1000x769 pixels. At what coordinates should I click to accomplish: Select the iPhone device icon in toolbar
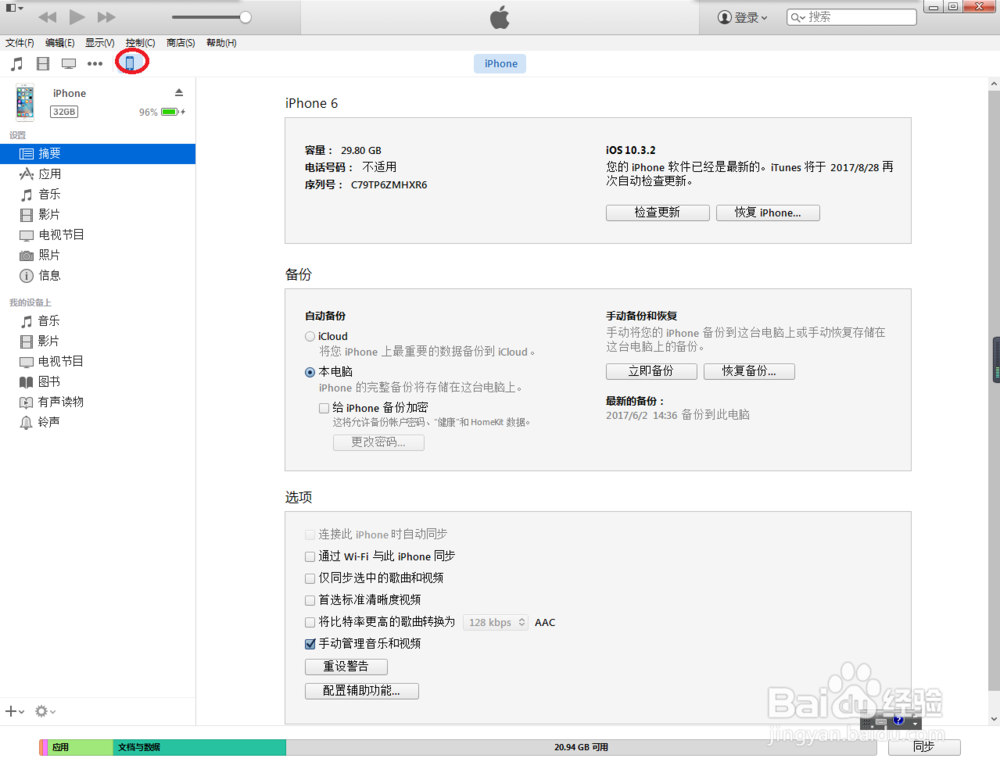130,63
